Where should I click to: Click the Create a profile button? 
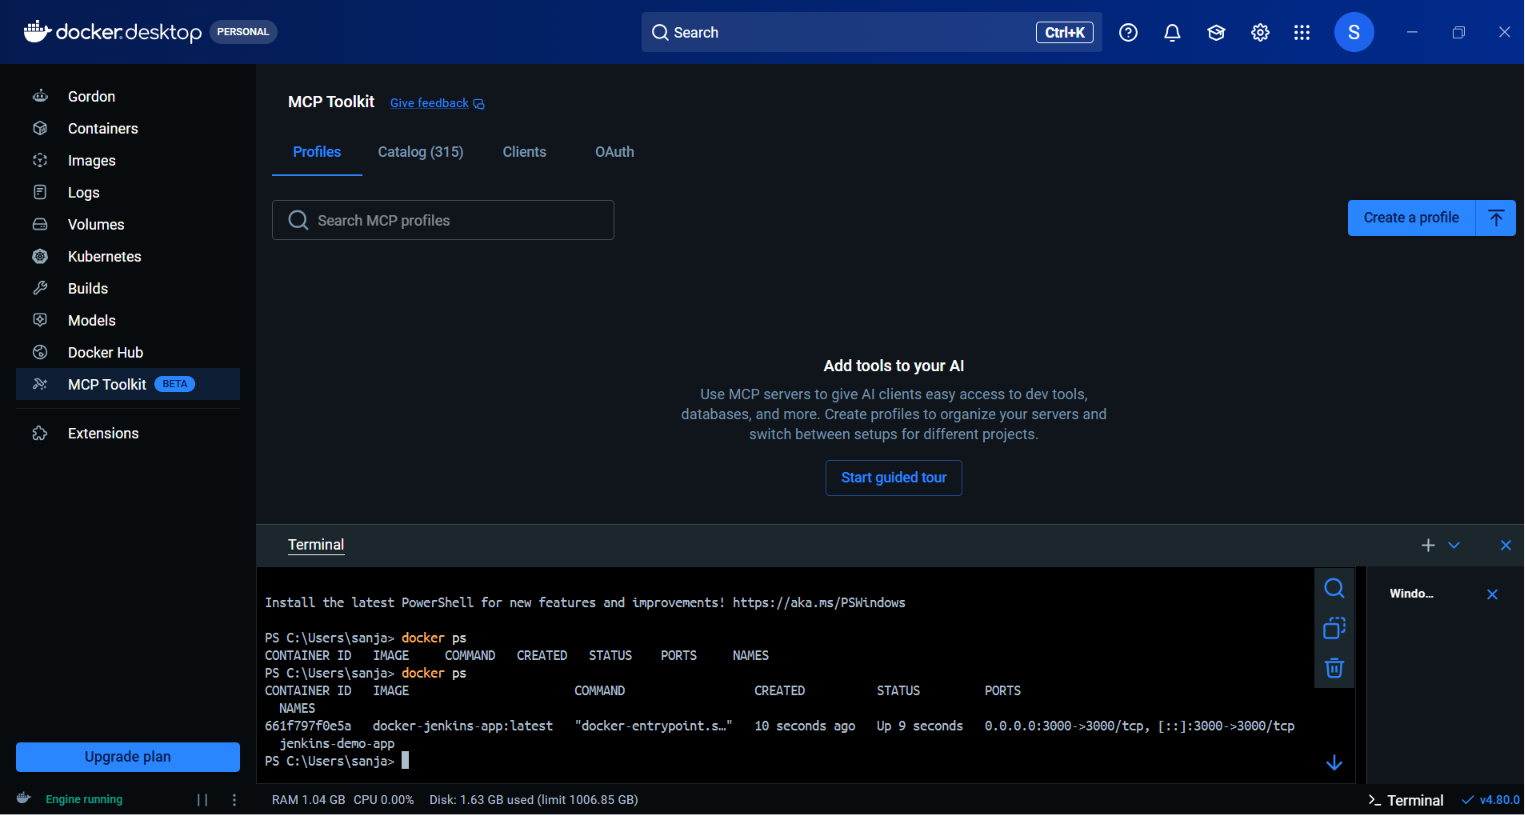pos(1411,218)
